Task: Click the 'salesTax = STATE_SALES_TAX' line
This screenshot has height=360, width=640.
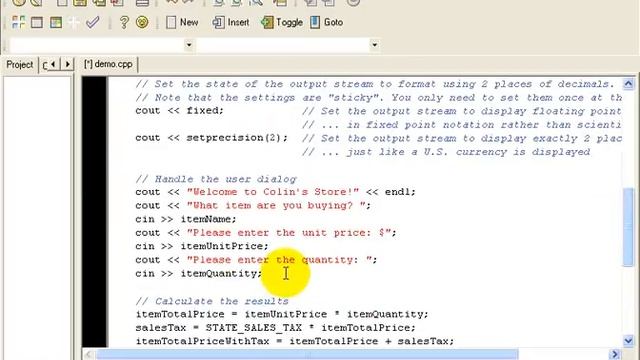Action: coord(276,328)
